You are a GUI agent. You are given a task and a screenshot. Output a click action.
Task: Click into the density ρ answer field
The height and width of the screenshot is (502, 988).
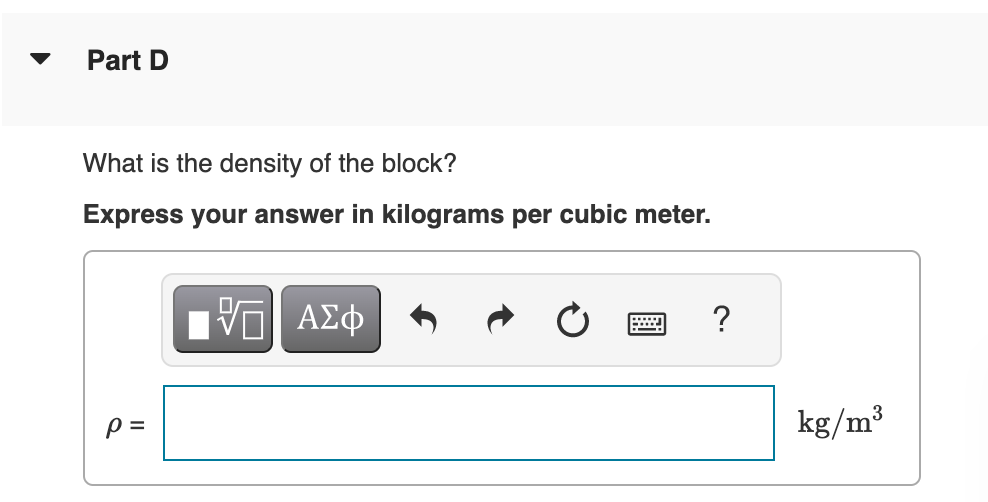469,423
